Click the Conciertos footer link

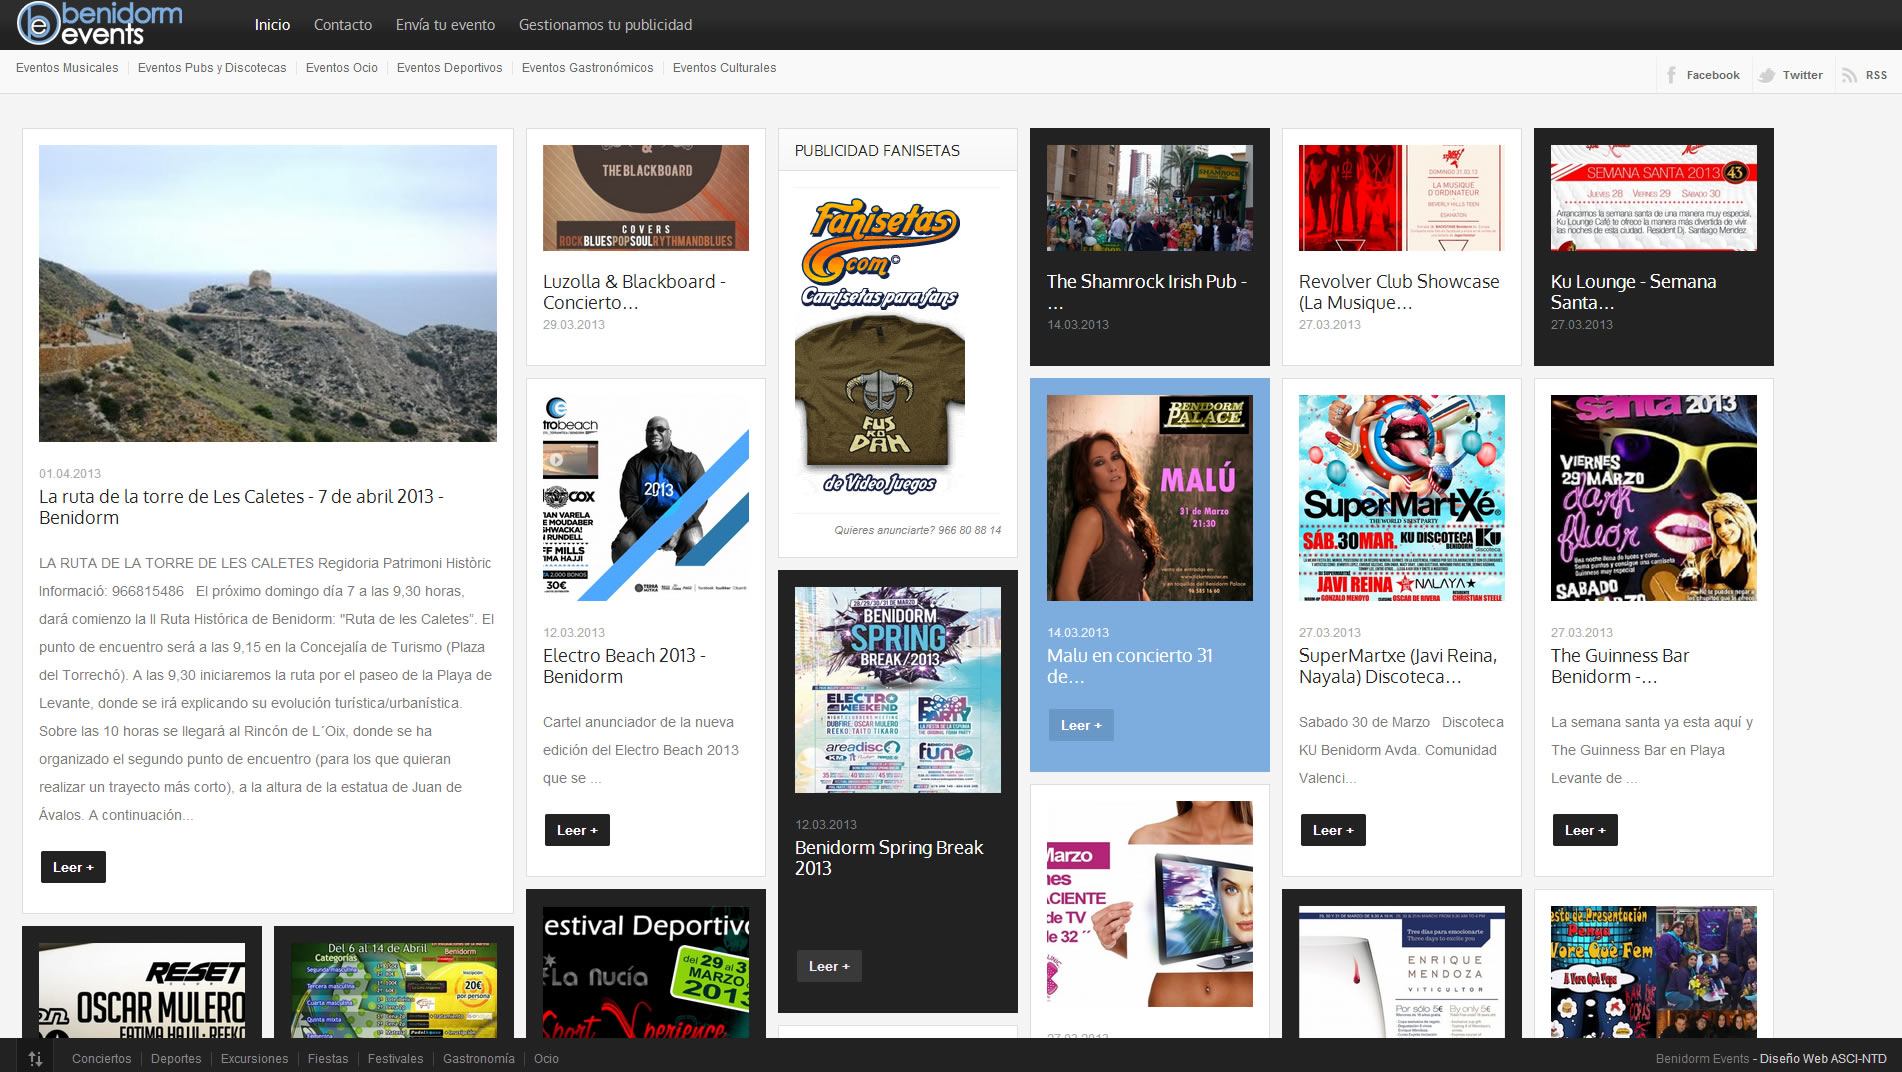pos(101,1059)
